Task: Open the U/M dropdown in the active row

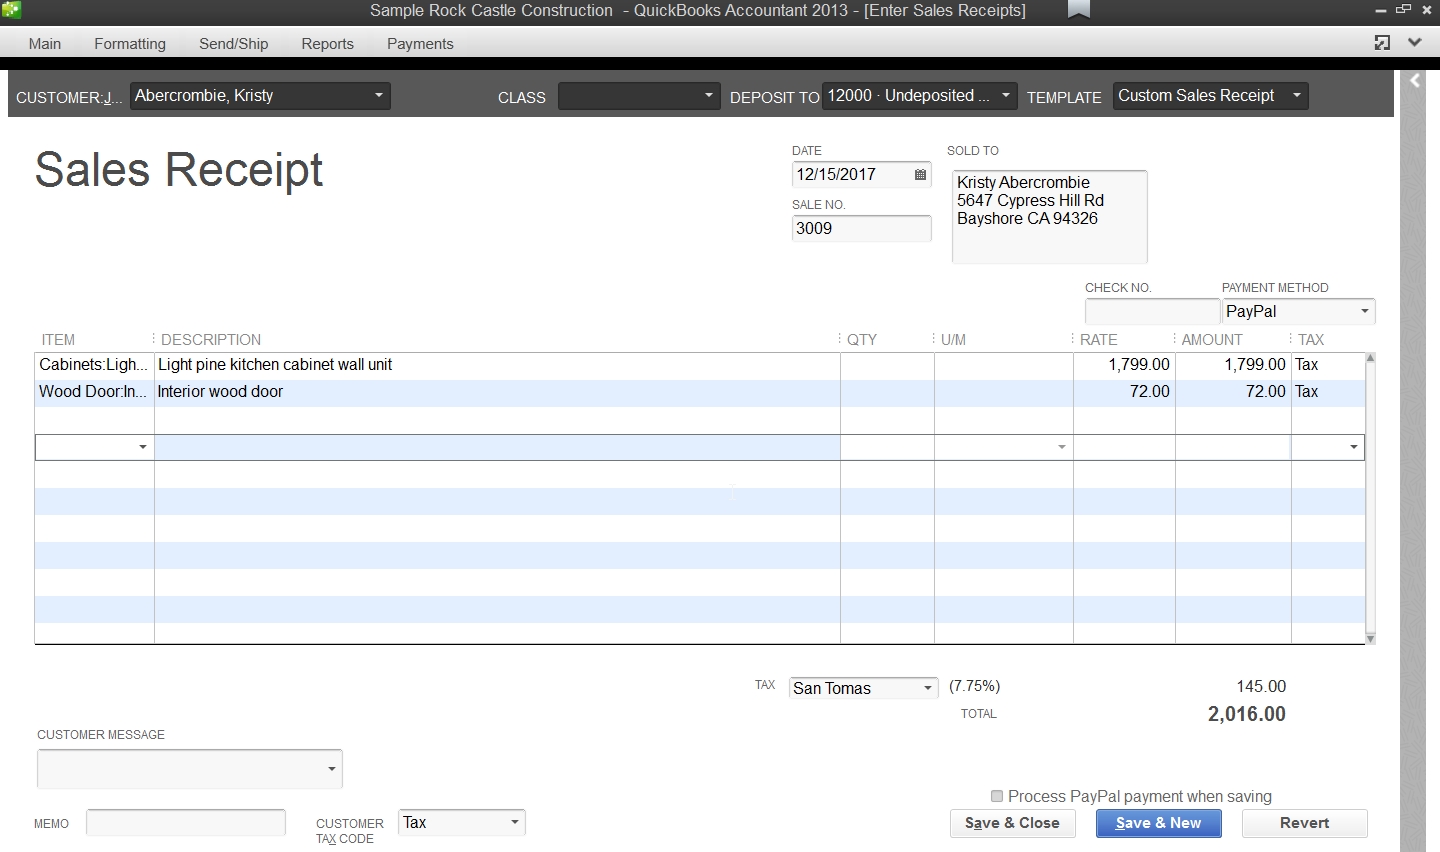Action: coord(1061,447)
